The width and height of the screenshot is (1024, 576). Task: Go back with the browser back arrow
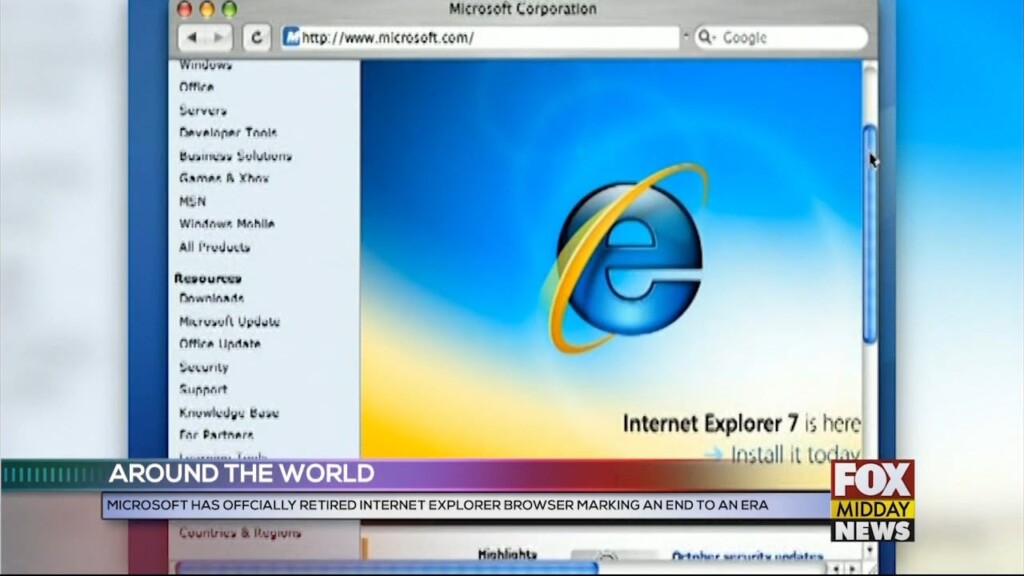[x=192, y=38]
